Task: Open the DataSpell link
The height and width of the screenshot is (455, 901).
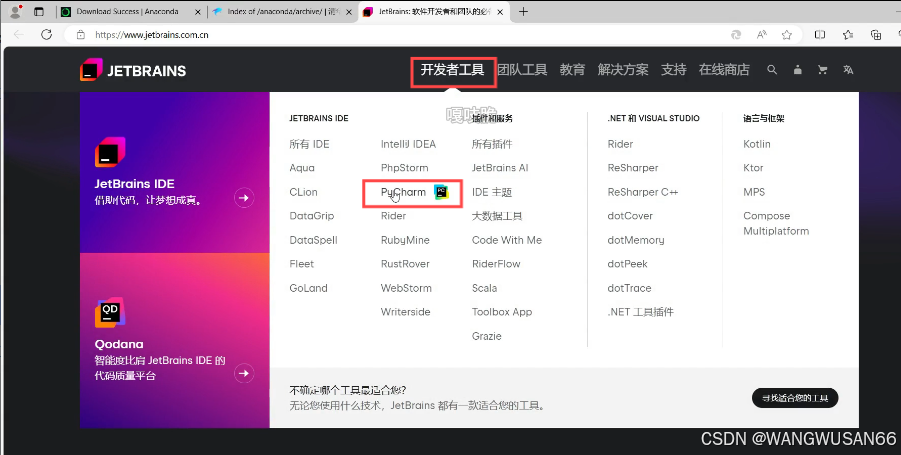Action: (314, 240)
